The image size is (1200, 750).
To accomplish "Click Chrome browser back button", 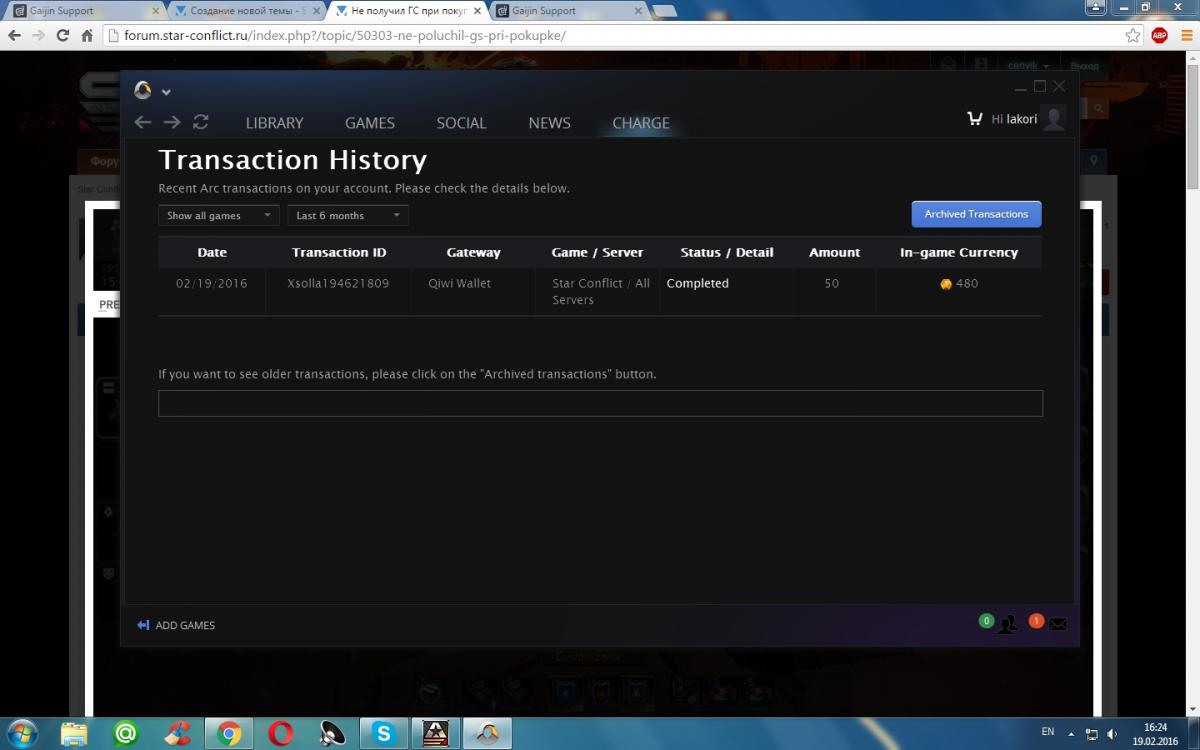I will (15, 35).
